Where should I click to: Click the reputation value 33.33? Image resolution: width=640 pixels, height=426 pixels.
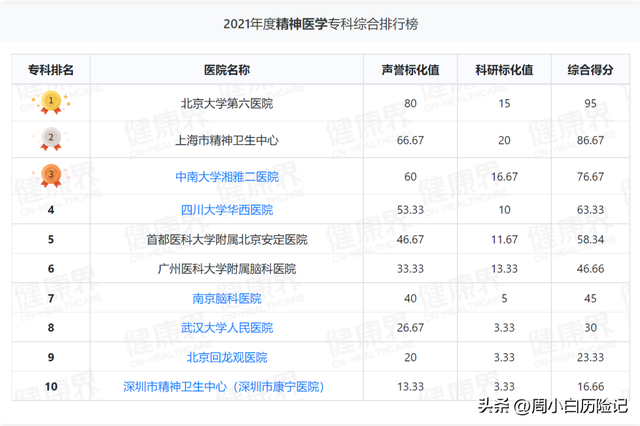(x=410, y=269)
